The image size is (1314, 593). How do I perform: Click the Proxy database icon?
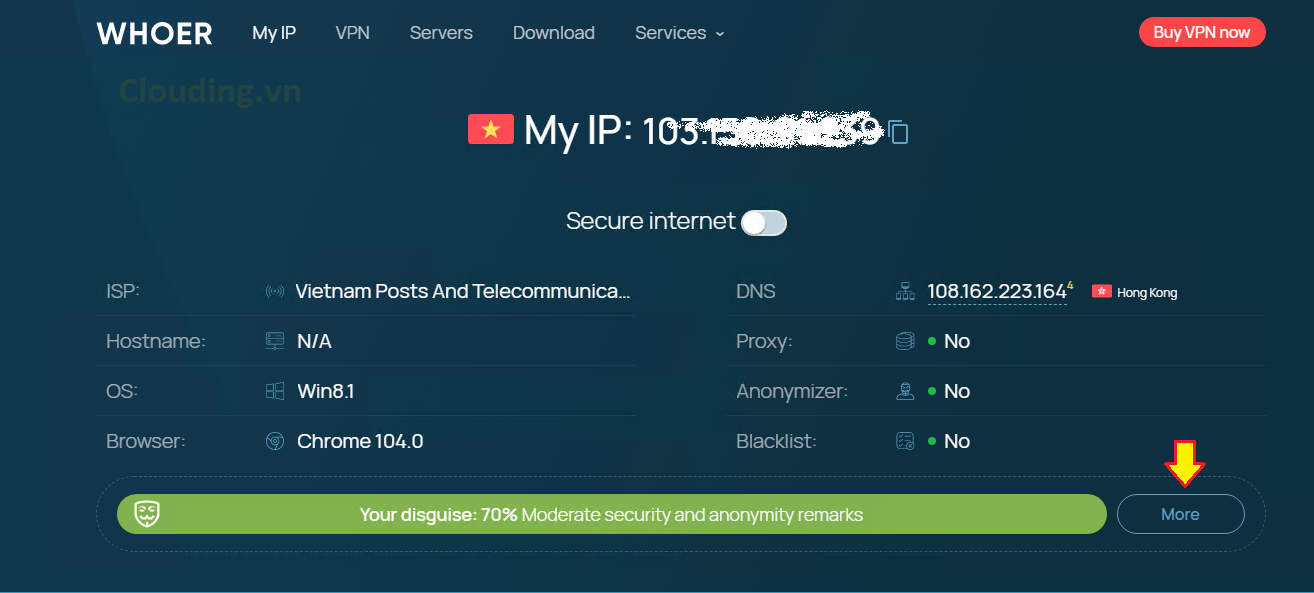(x=905, y=341)
